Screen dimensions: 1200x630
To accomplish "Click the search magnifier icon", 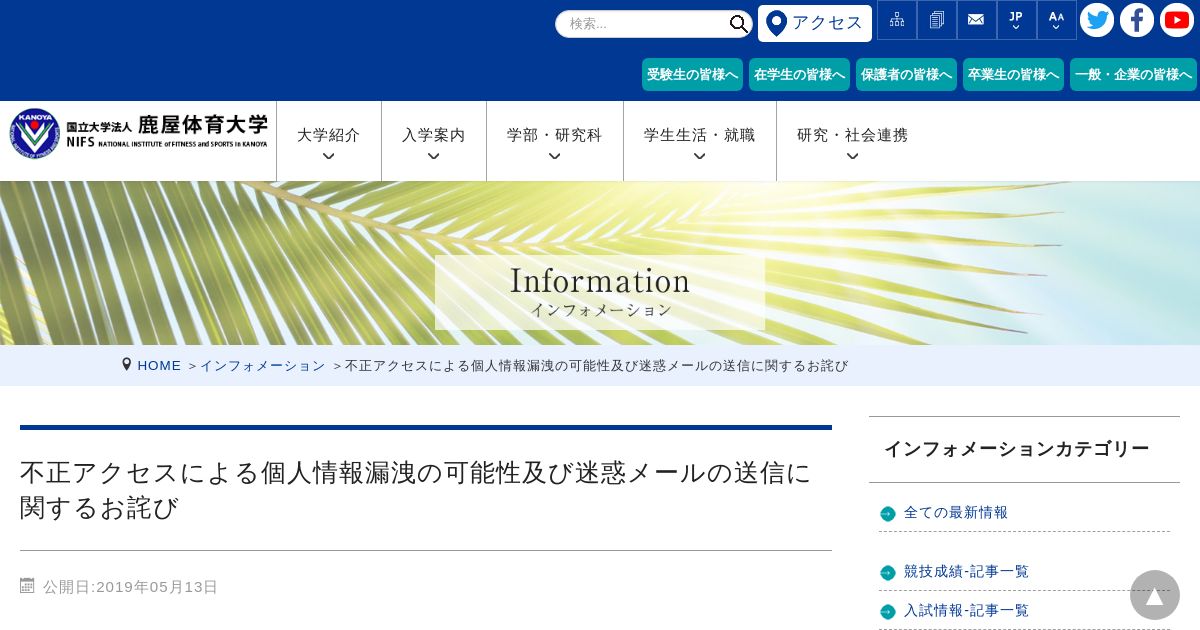I will pos(739,24).
